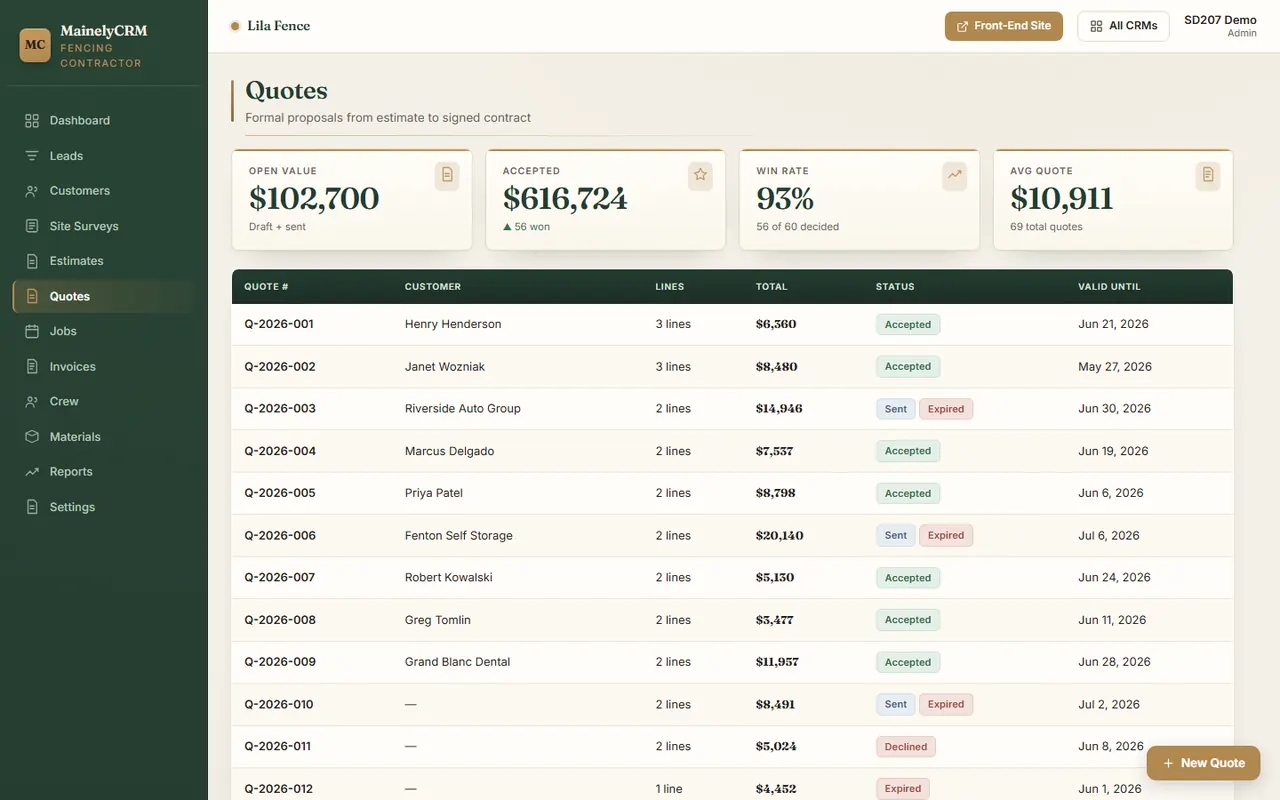Screen dimensions: 1280x800
Task: Select customer Priya Patel
Action: (434, 493)
